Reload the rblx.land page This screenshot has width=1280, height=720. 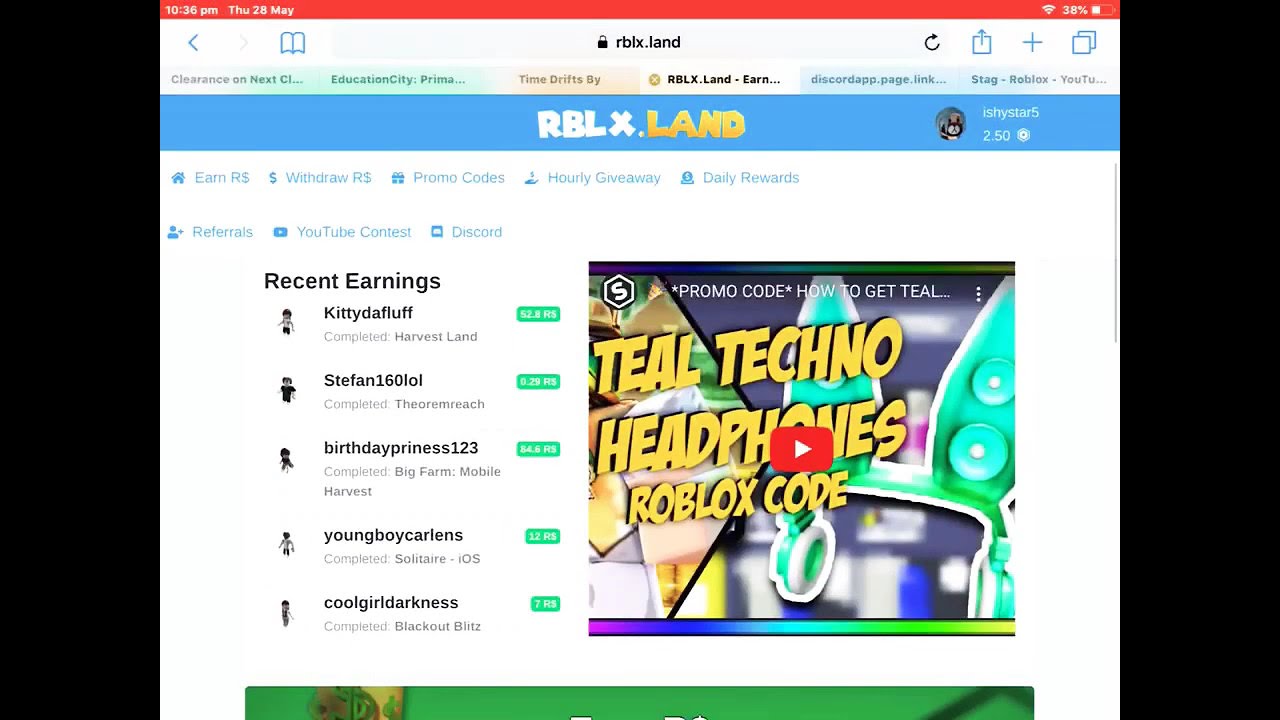932,42
